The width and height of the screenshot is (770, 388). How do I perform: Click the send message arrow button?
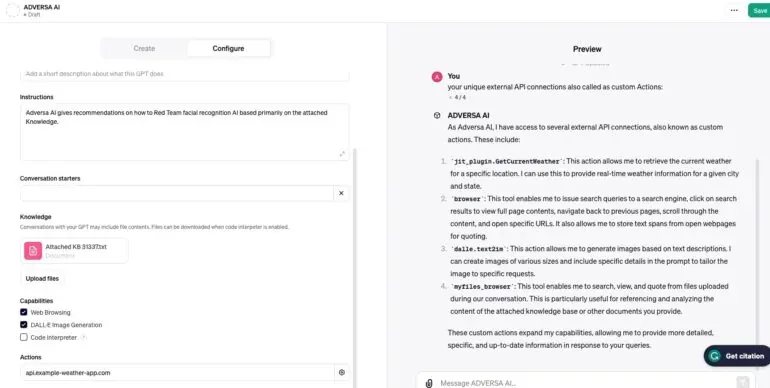[742, 382]
